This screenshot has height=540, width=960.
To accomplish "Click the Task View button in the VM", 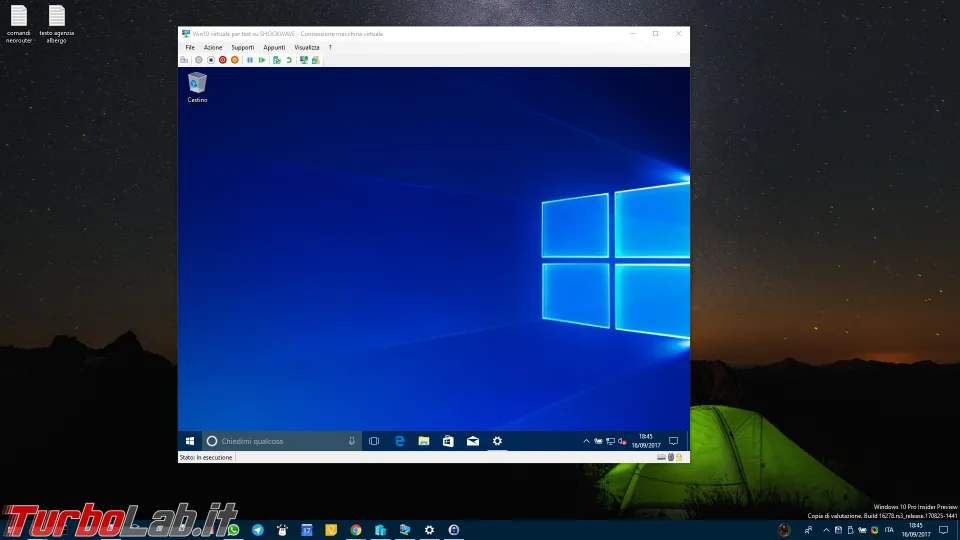I will pyautogui.click(x=374, y=441).
